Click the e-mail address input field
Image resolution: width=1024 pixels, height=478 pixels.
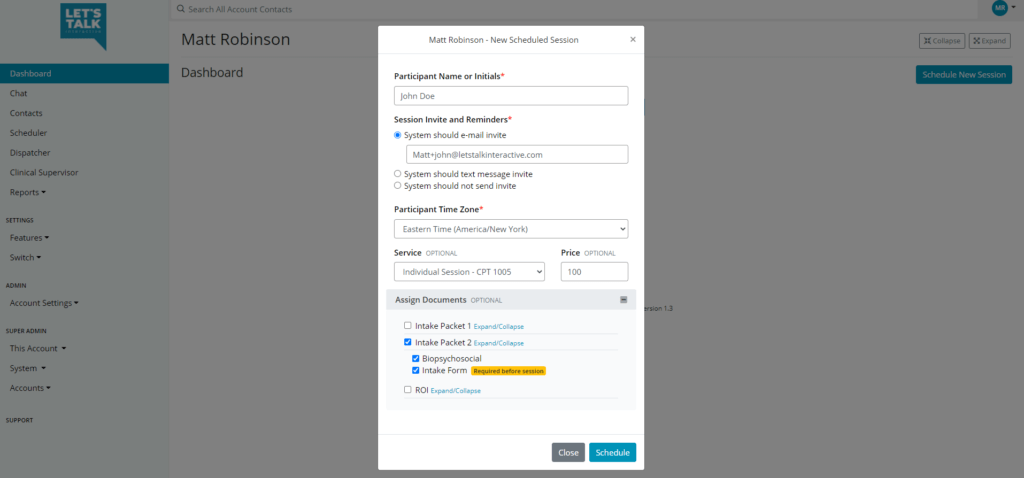coord(517,155)
